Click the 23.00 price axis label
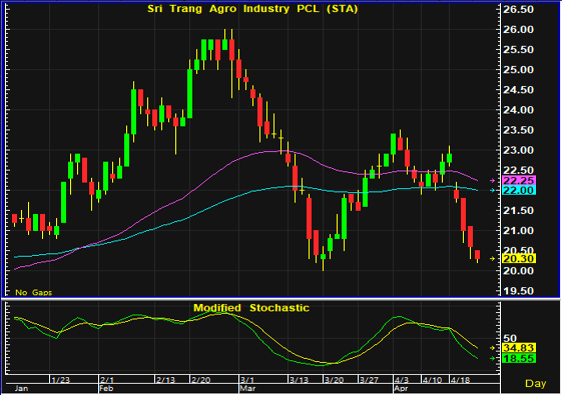Screen dimensions: 562x395 point(518,150)
